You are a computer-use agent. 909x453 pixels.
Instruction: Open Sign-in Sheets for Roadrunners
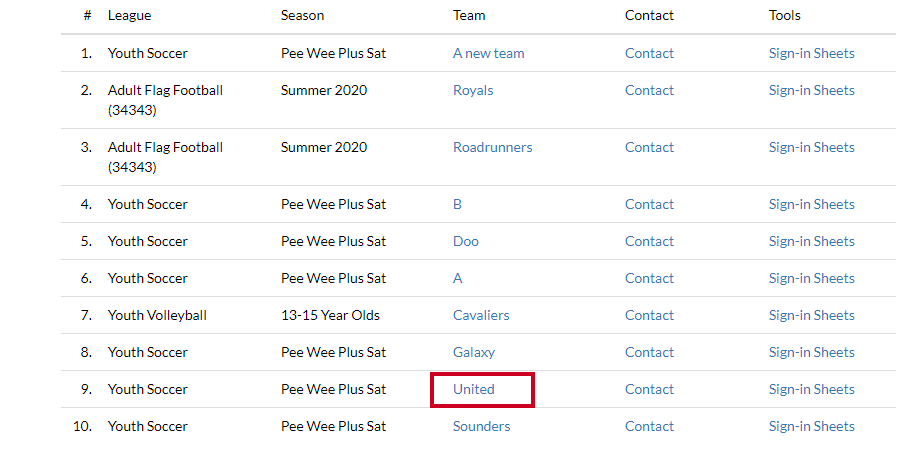(x=812, y=147)
